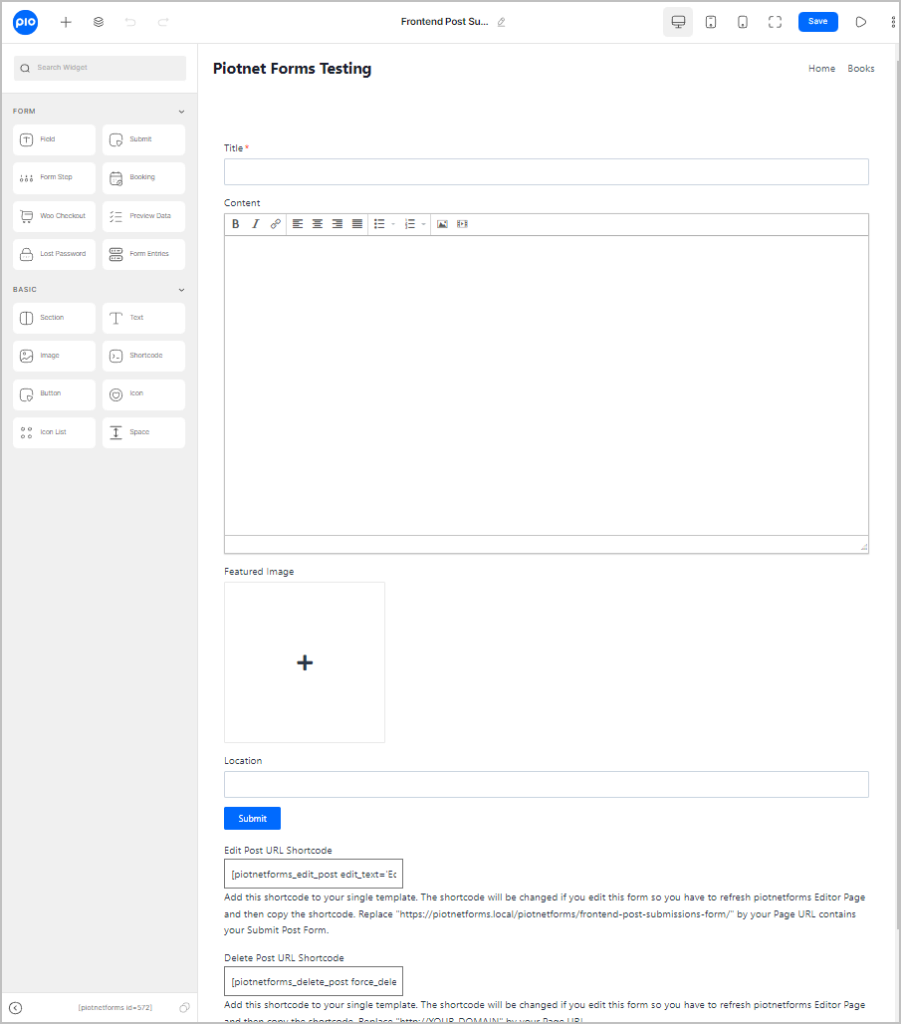The width and height of the screenshot is (901, 1024).
Task: Select the Edit Post URL Shortcode field
Action: point(313,874)
